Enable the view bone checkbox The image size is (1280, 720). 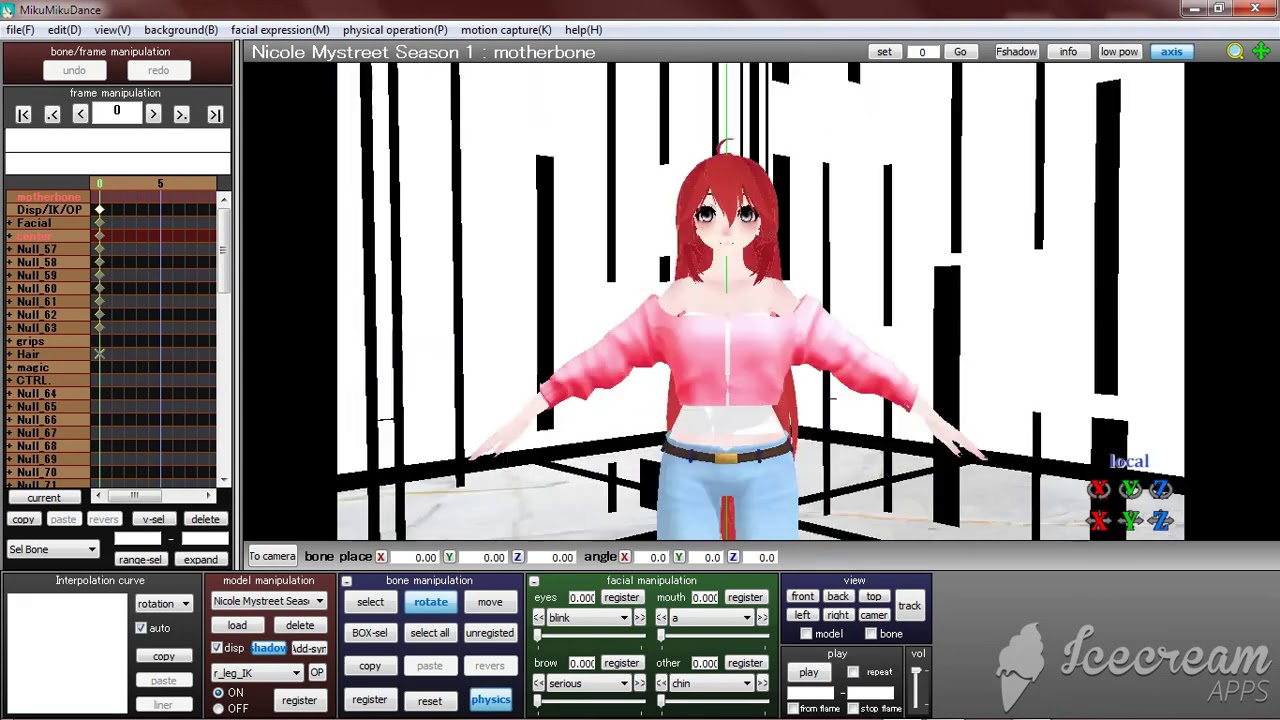(x=871, y=634)
